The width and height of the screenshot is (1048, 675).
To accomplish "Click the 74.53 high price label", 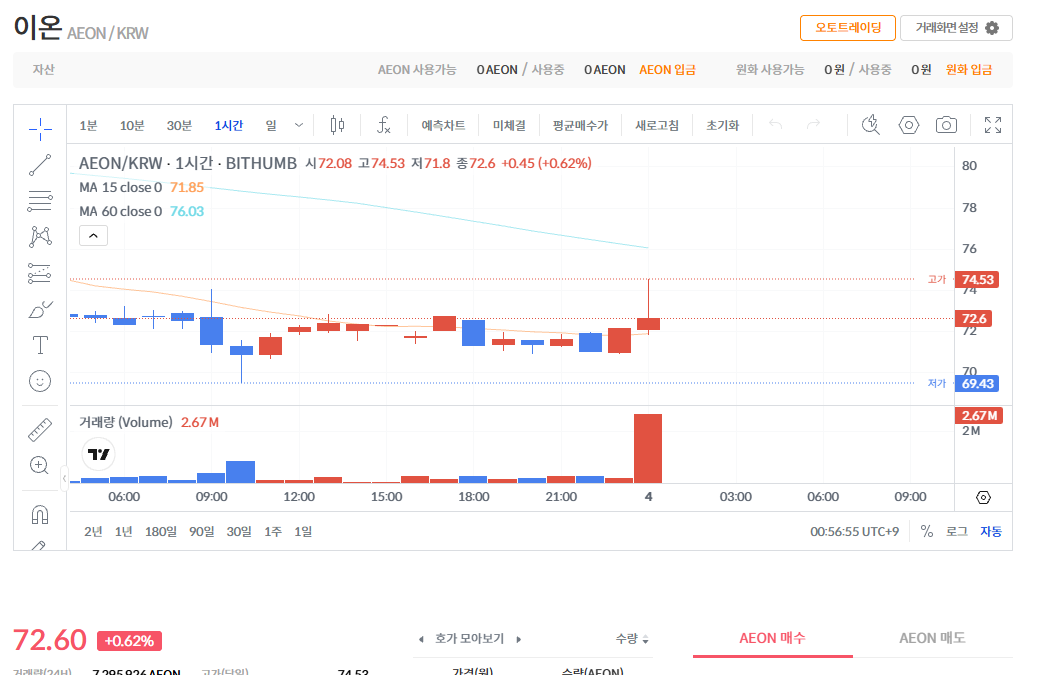I will pos(977,279).
